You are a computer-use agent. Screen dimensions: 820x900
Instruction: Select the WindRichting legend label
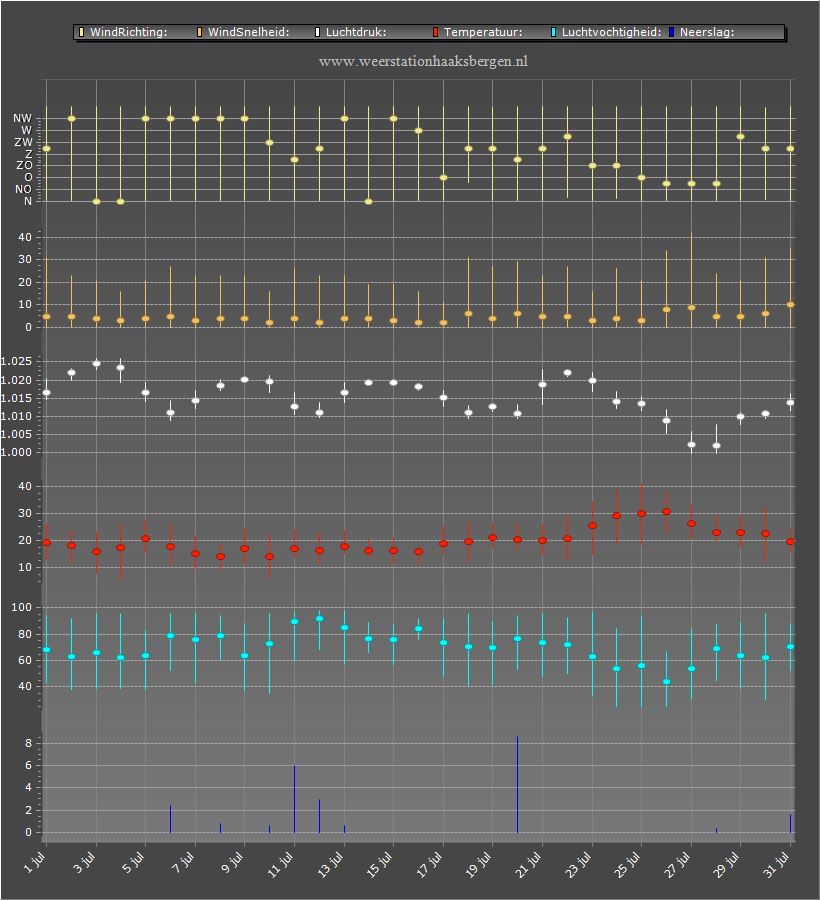pyautogui.click(x=129, y=32)
